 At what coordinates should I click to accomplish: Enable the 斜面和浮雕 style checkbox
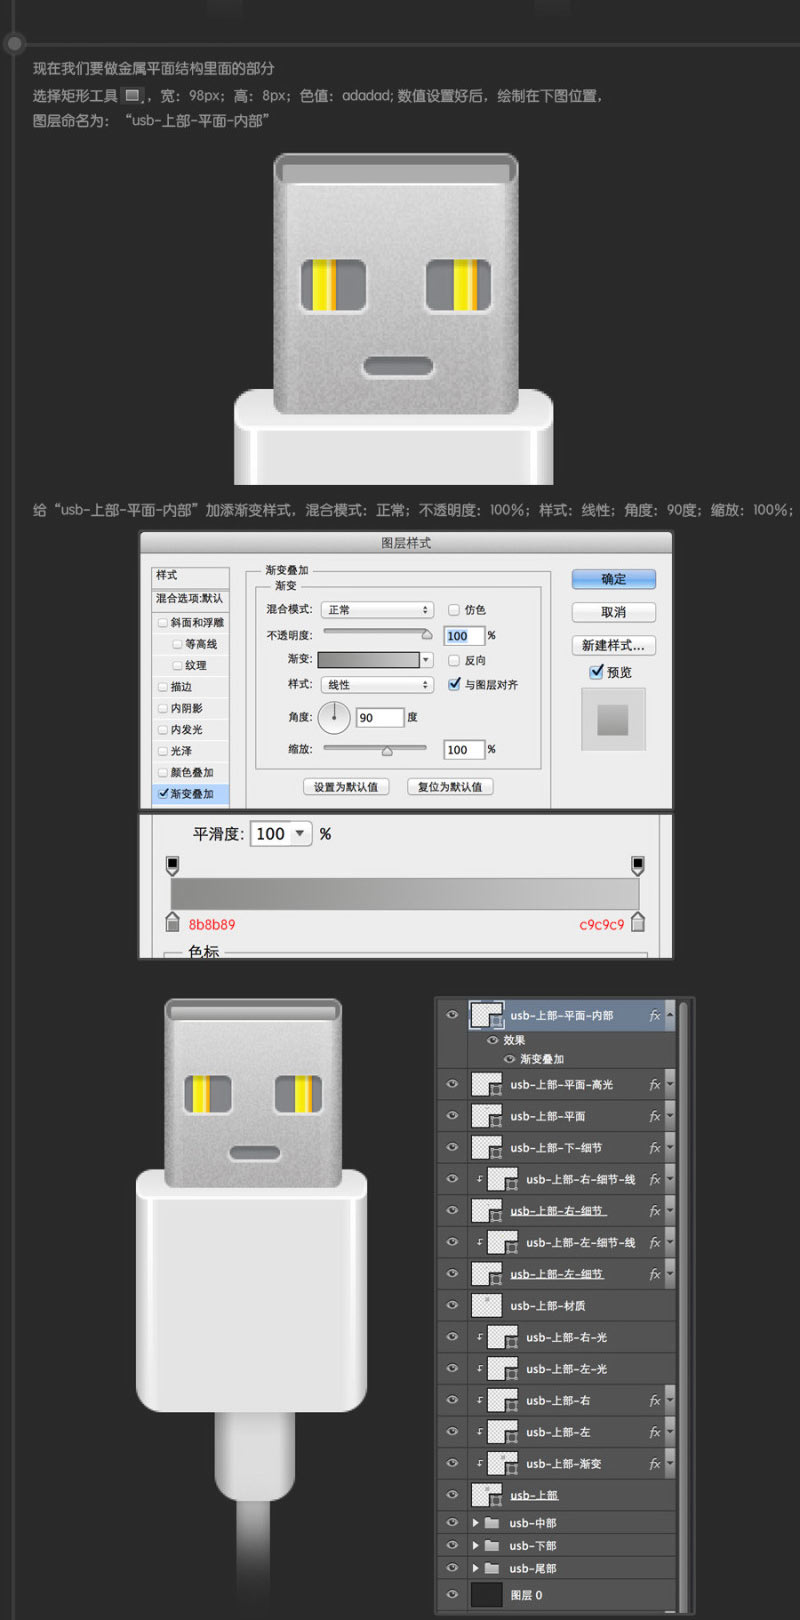tap(163, 622)
